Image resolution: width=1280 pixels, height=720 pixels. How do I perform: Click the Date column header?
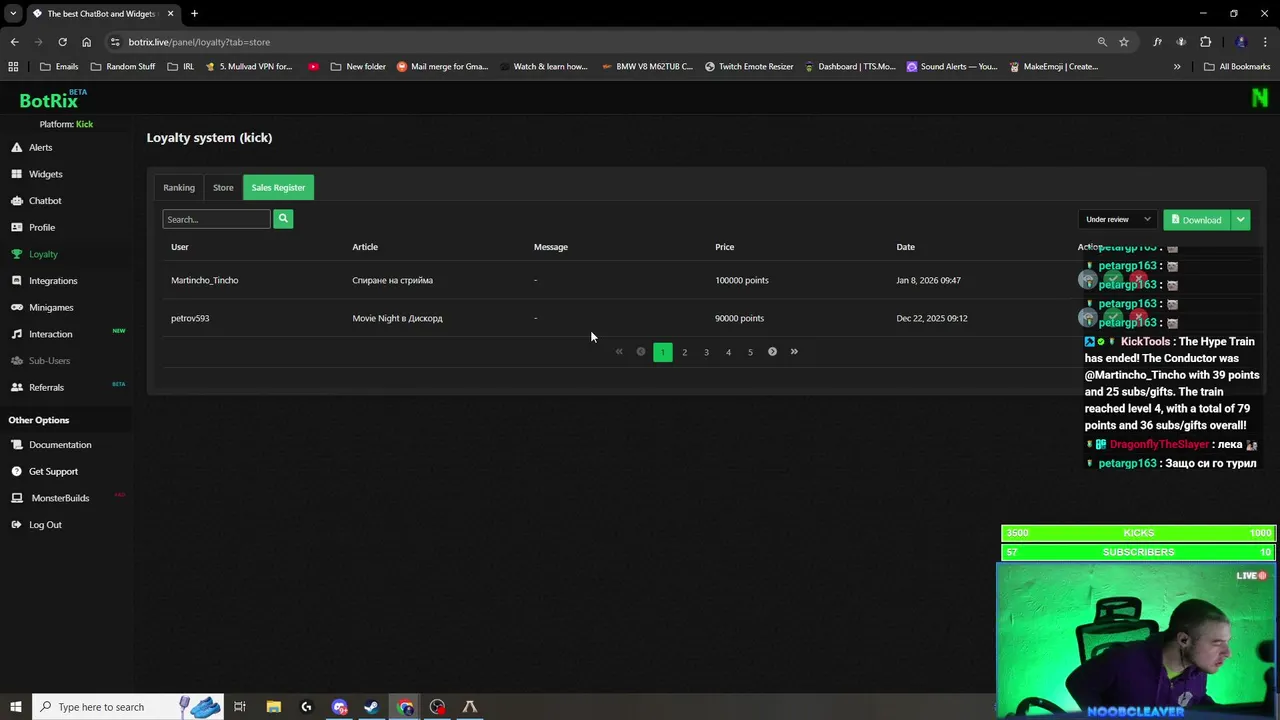[x=906, y=247]
